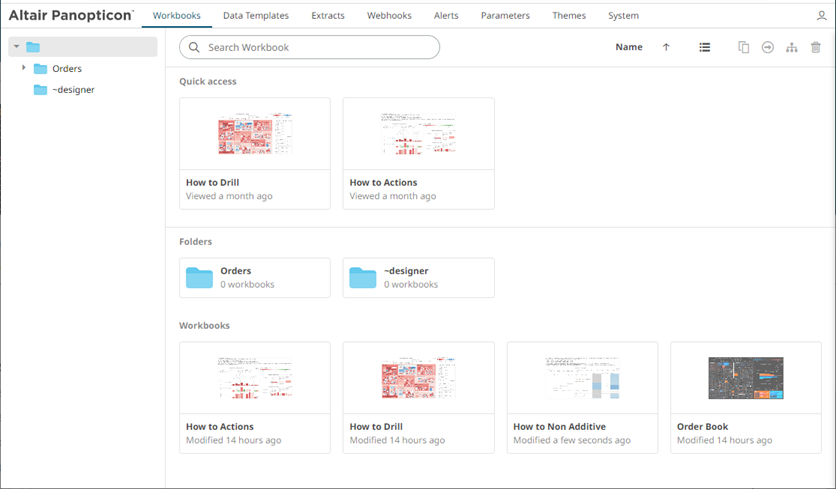Switch to list view icon
The height and width of the screenshot is (489, 836).
pyautogui.click(x=705, y=47)
